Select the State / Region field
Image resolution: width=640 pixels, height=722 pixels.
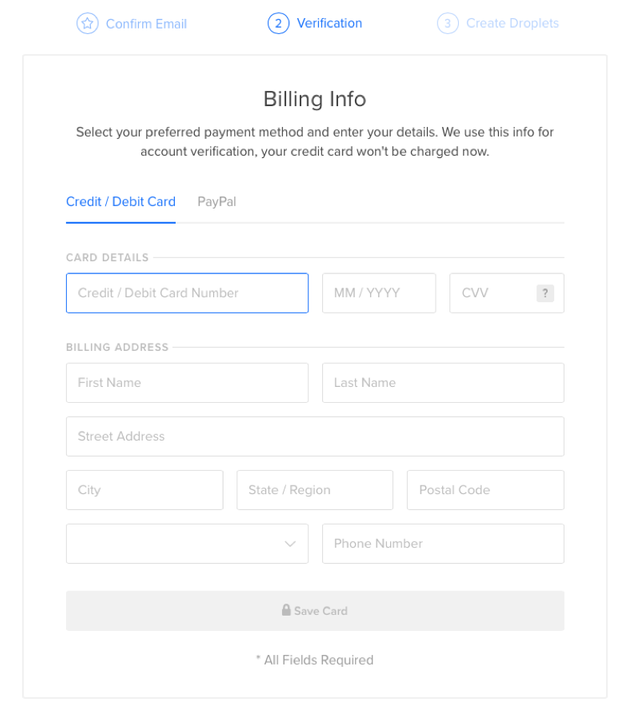[x=315, y=490]
